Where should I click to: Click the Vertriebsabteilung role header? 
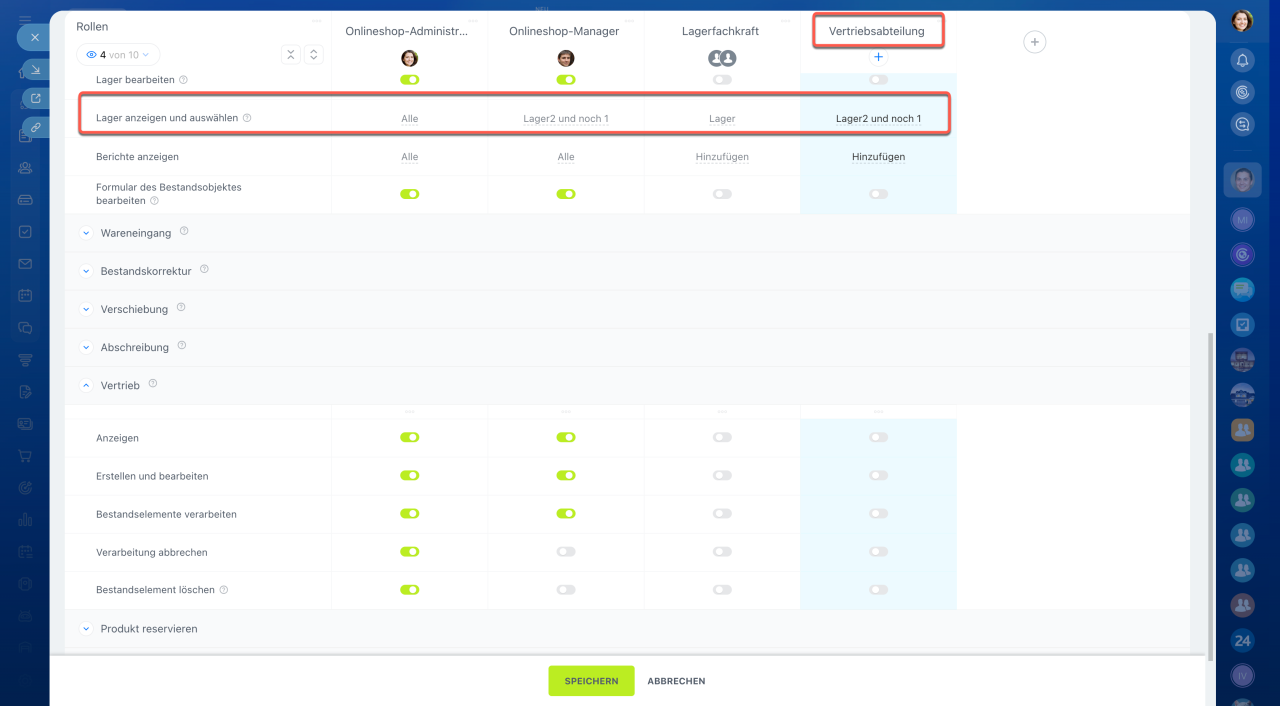877,31
